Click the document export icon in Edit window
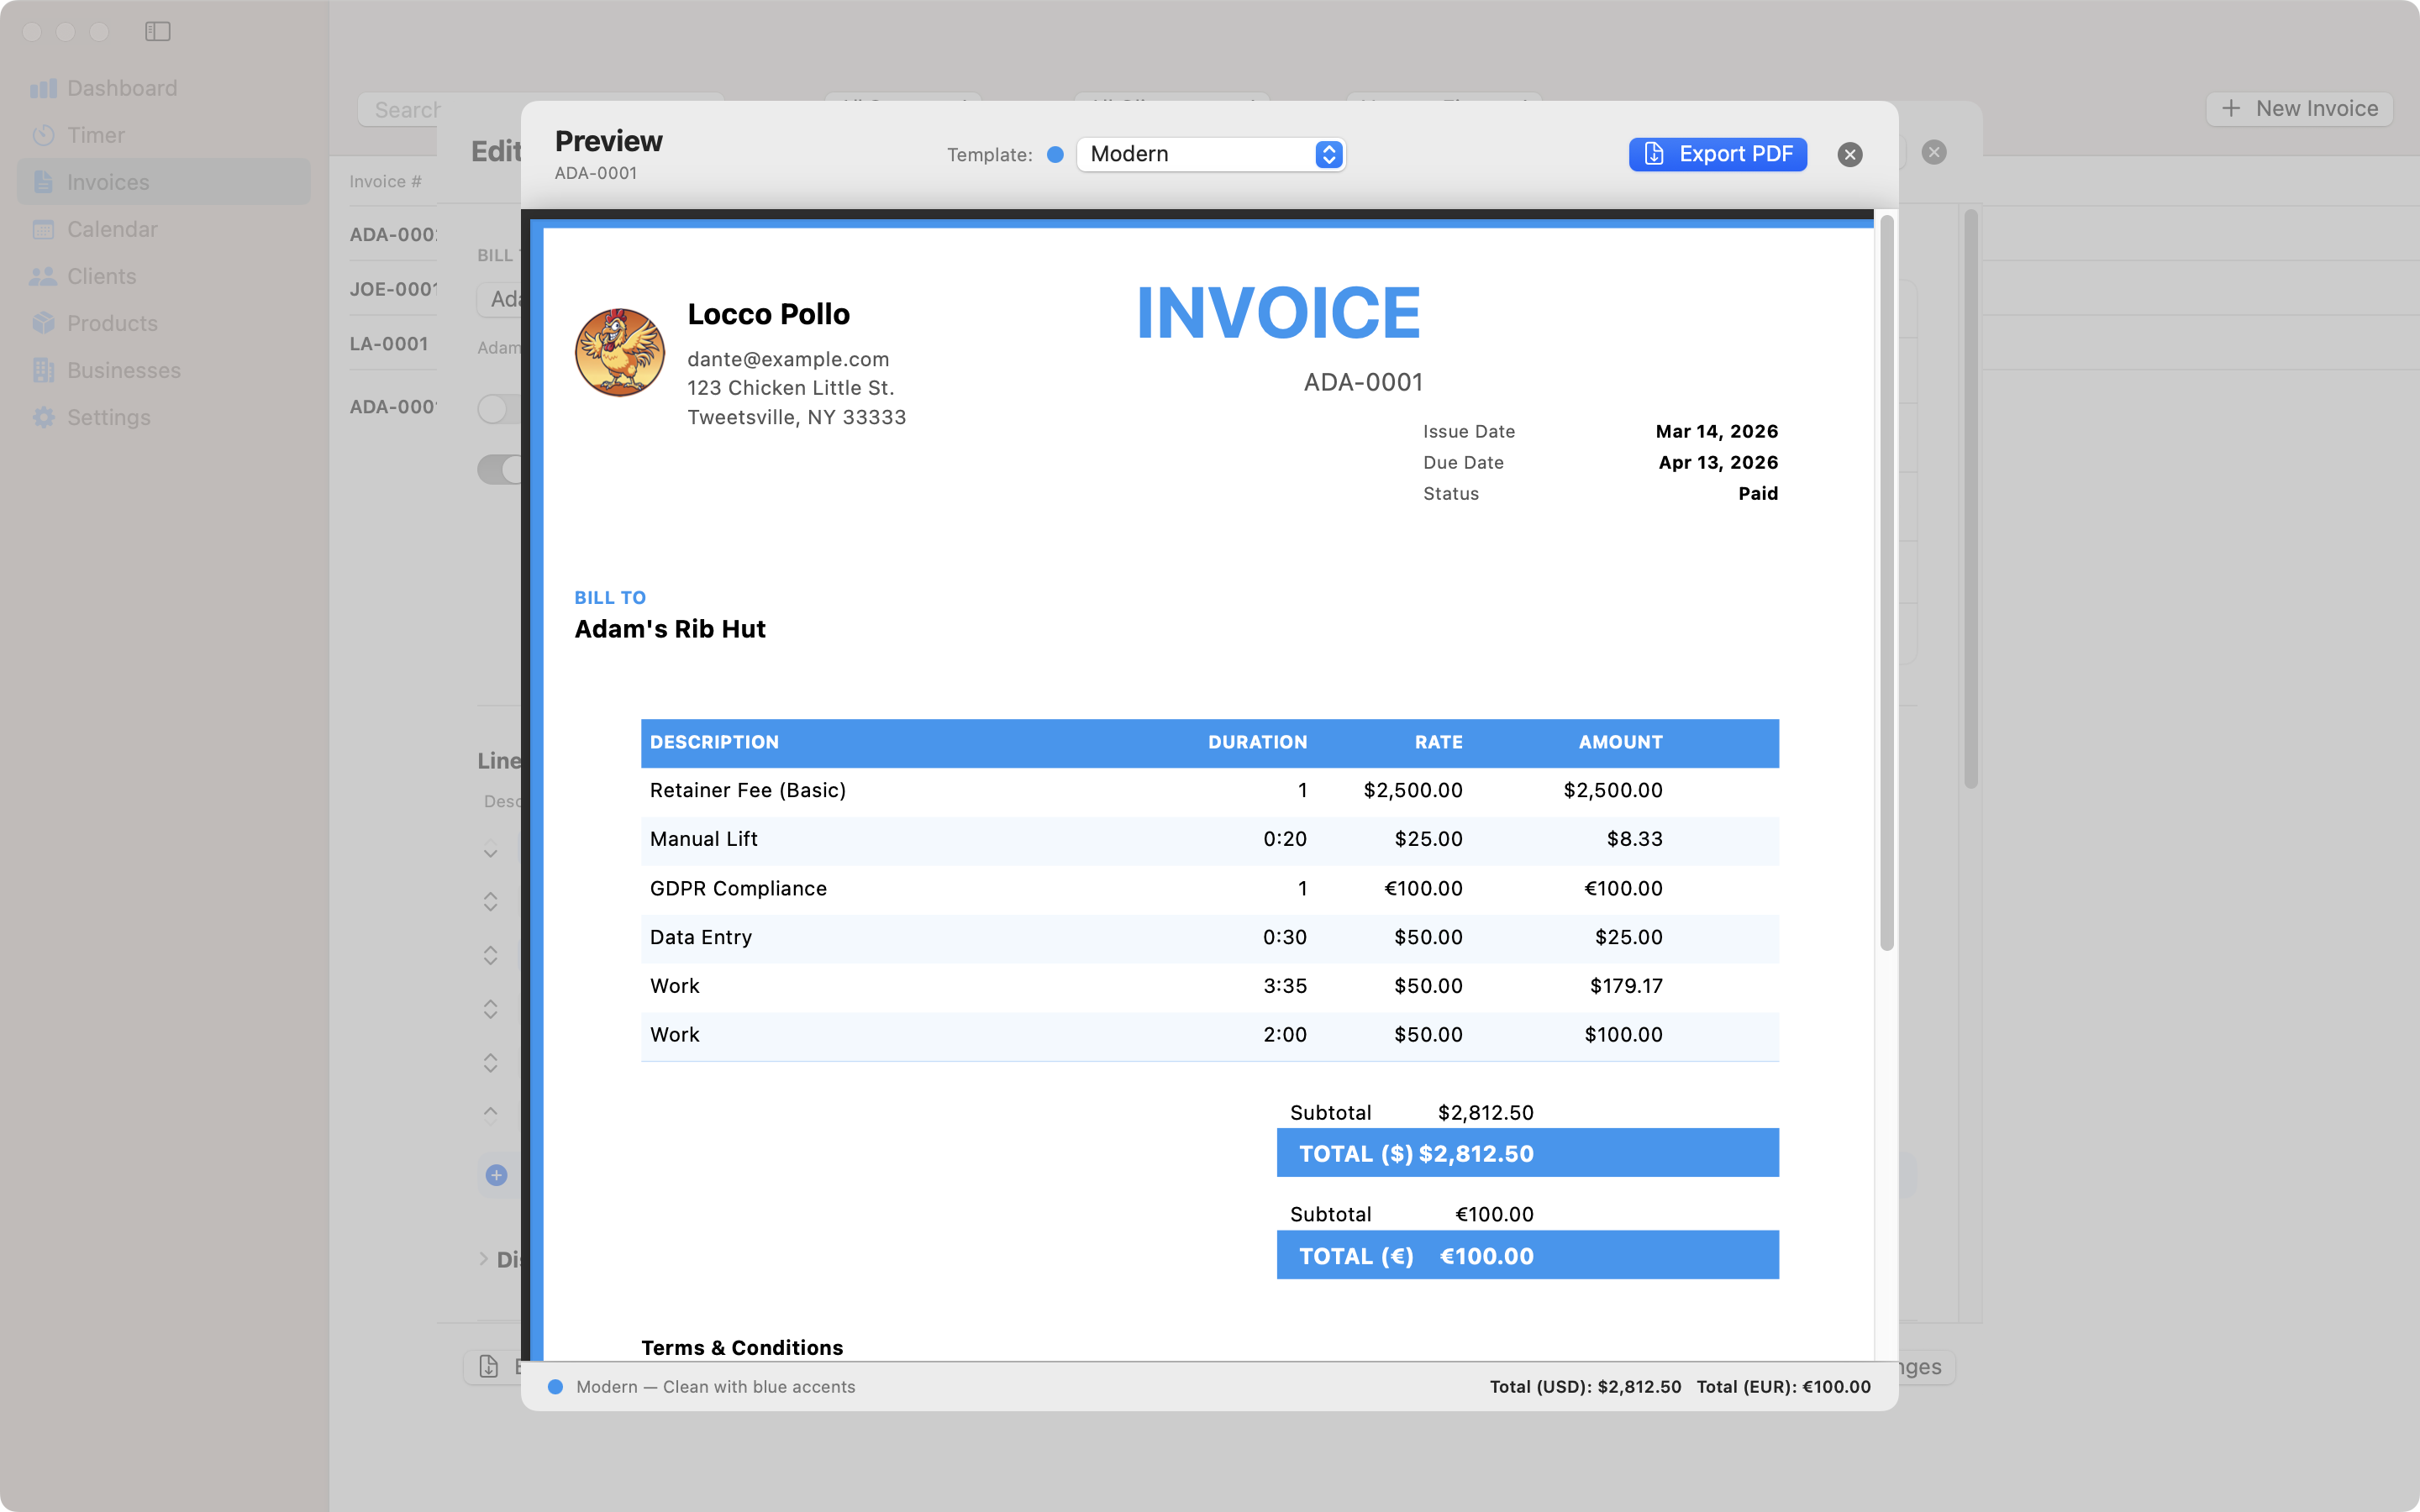 tap(489, 1366)
